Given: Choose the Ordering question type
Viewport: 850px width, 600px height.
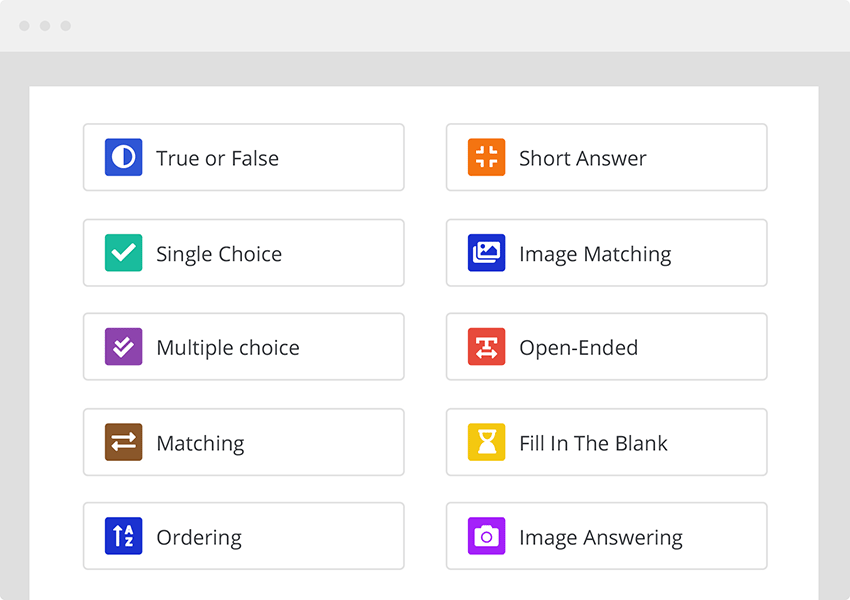Looking at the screenshot, I should (x=243, y=536).
